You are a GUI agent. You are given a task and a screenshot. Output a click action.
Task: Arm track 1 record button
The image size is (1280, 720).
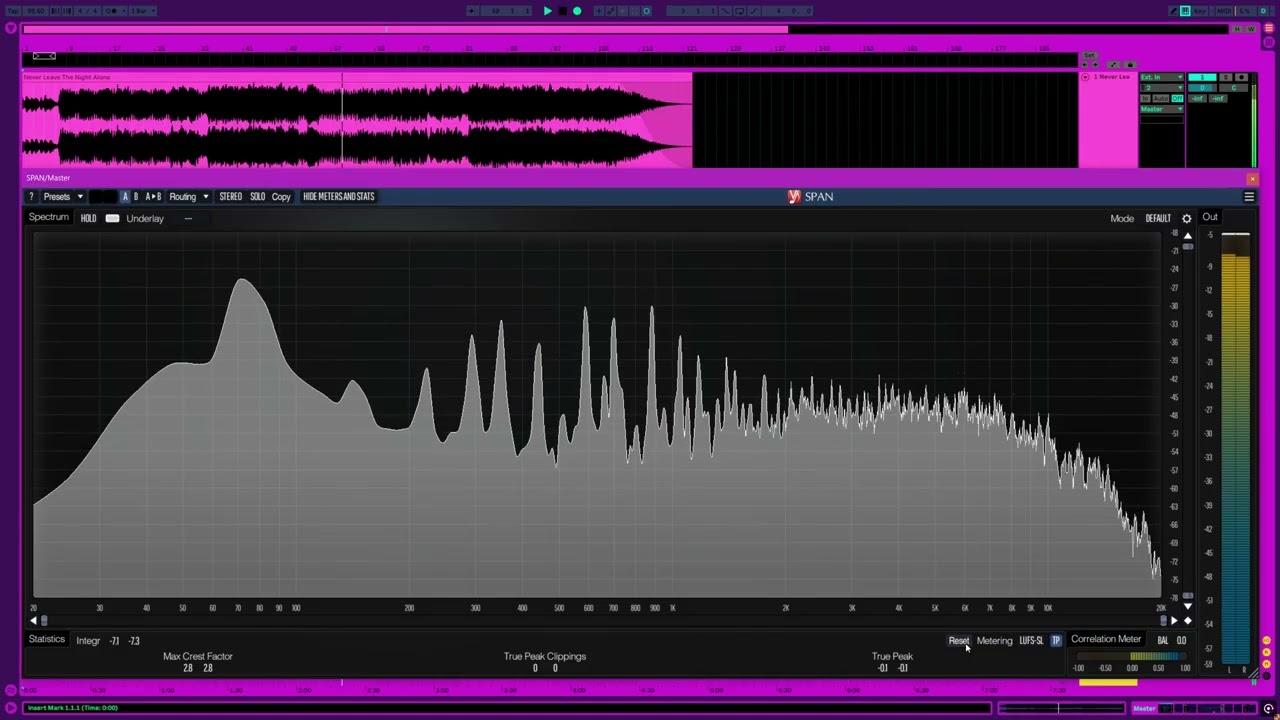pos(1241,77)
